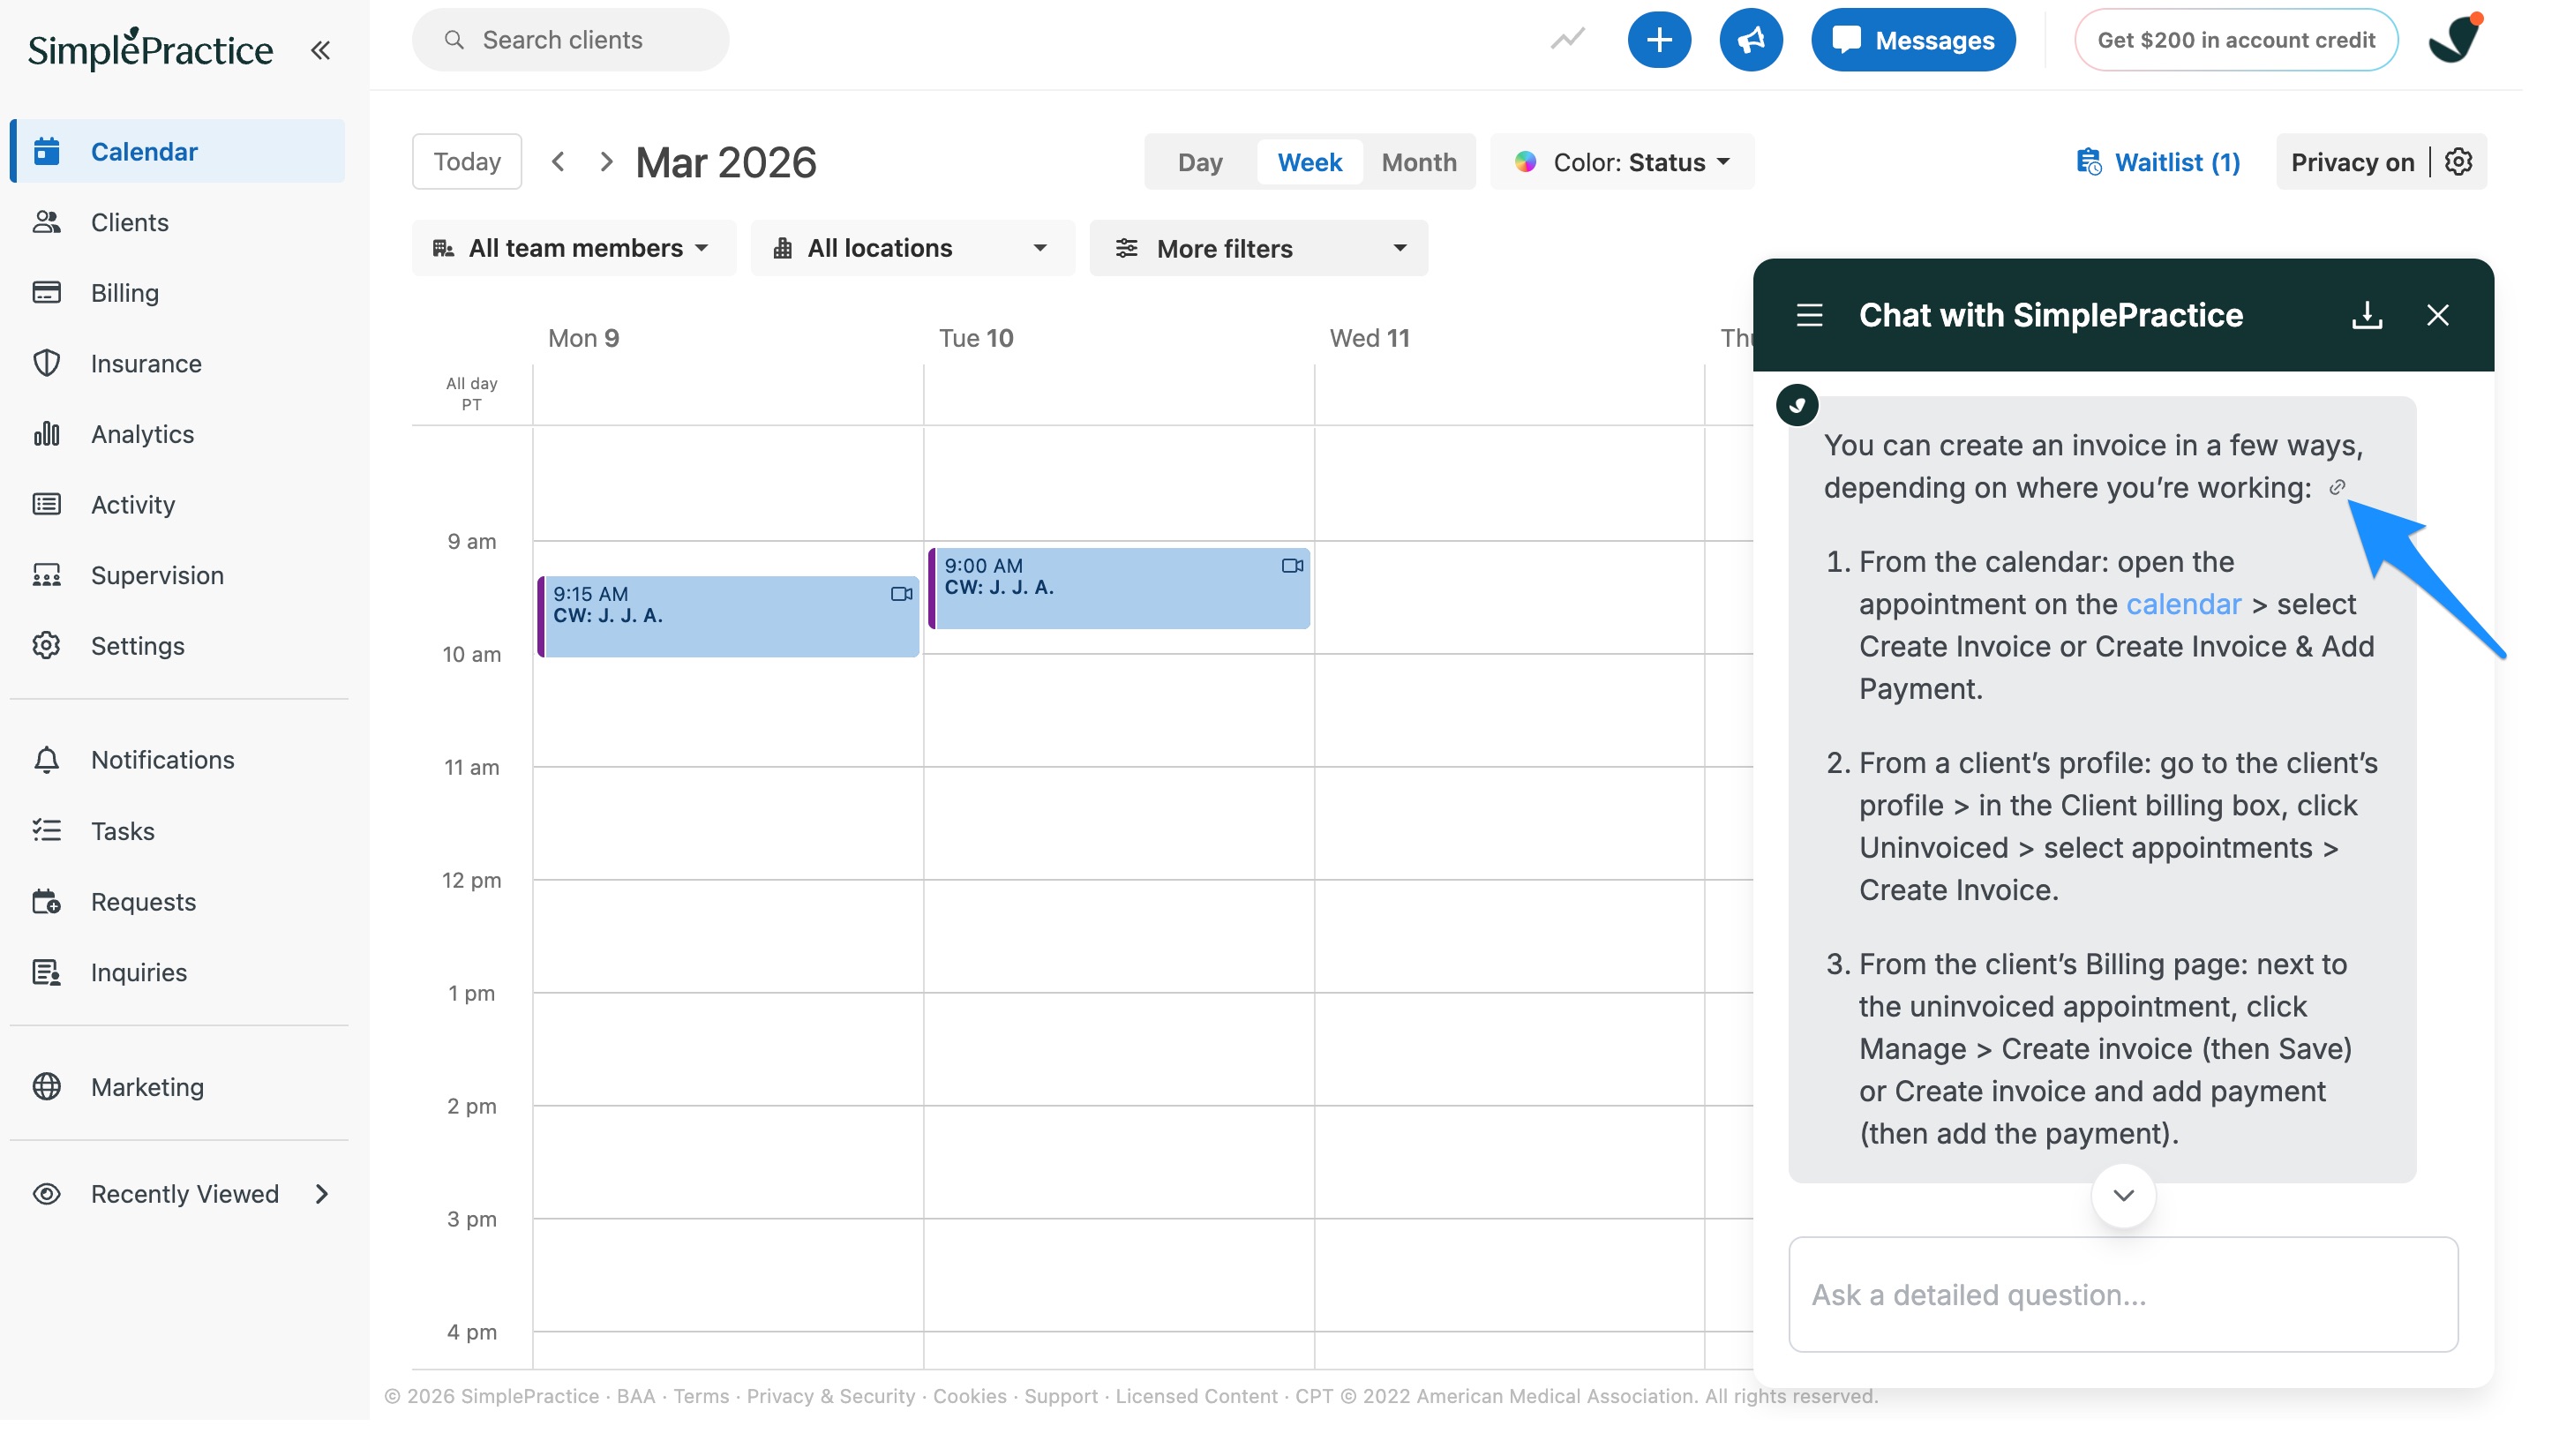The width and height of the screenshot is (2559, 1456).
Task: Open the Support footer link
Action: [x=1060, y=1396]
